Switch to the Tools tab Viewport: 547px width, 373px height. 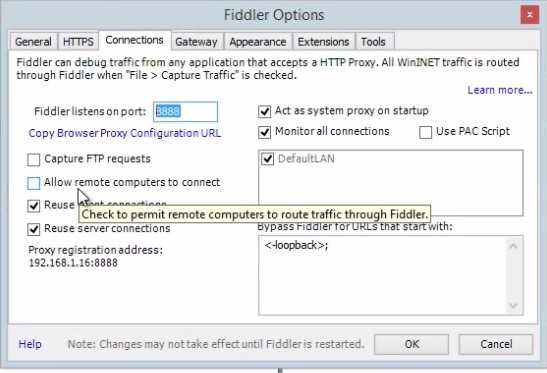[374, 42]
